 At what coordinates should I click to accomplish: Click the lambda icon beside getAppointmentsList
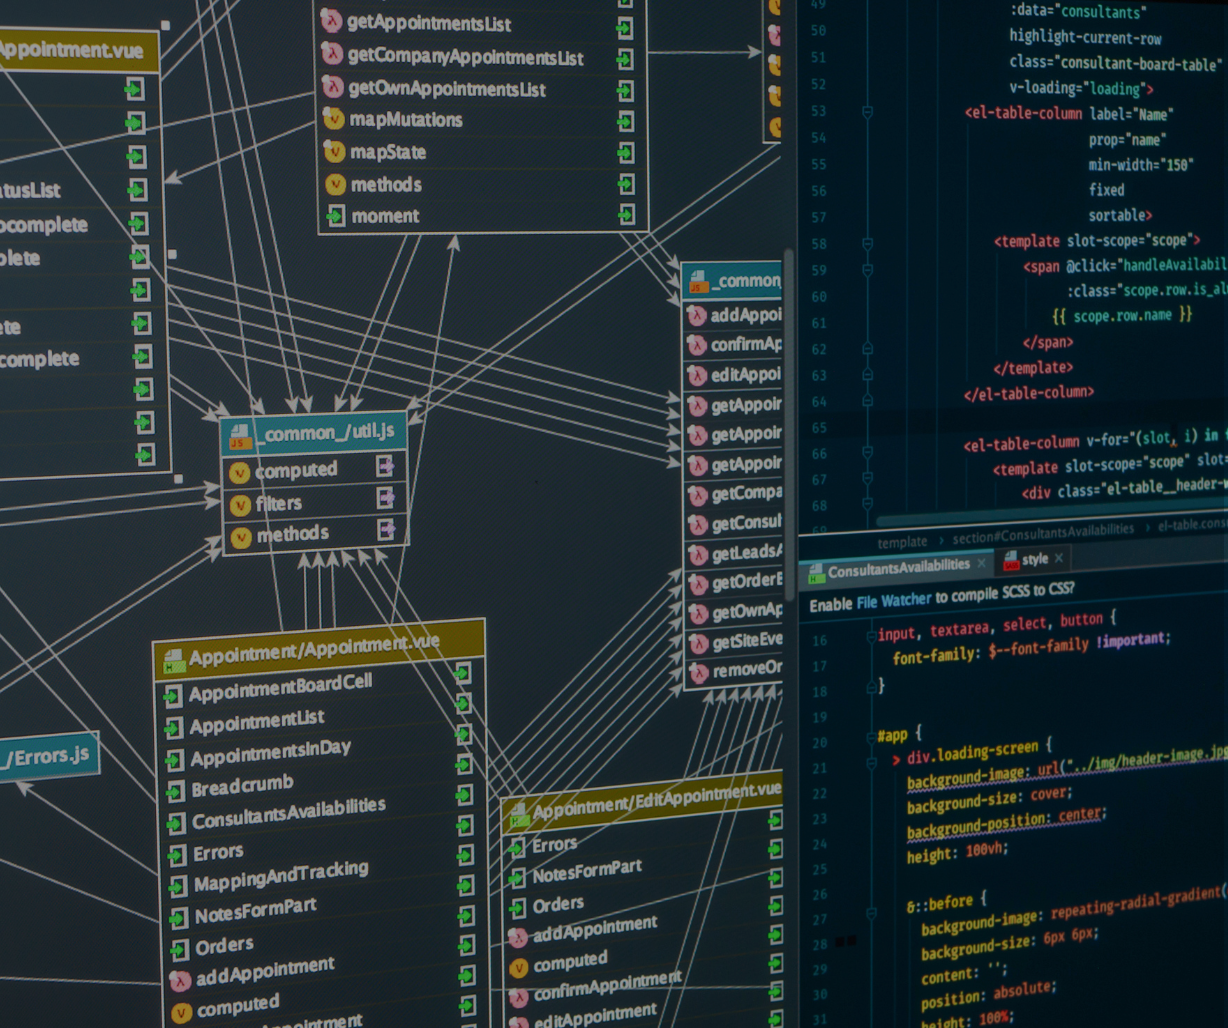(331, 21)
